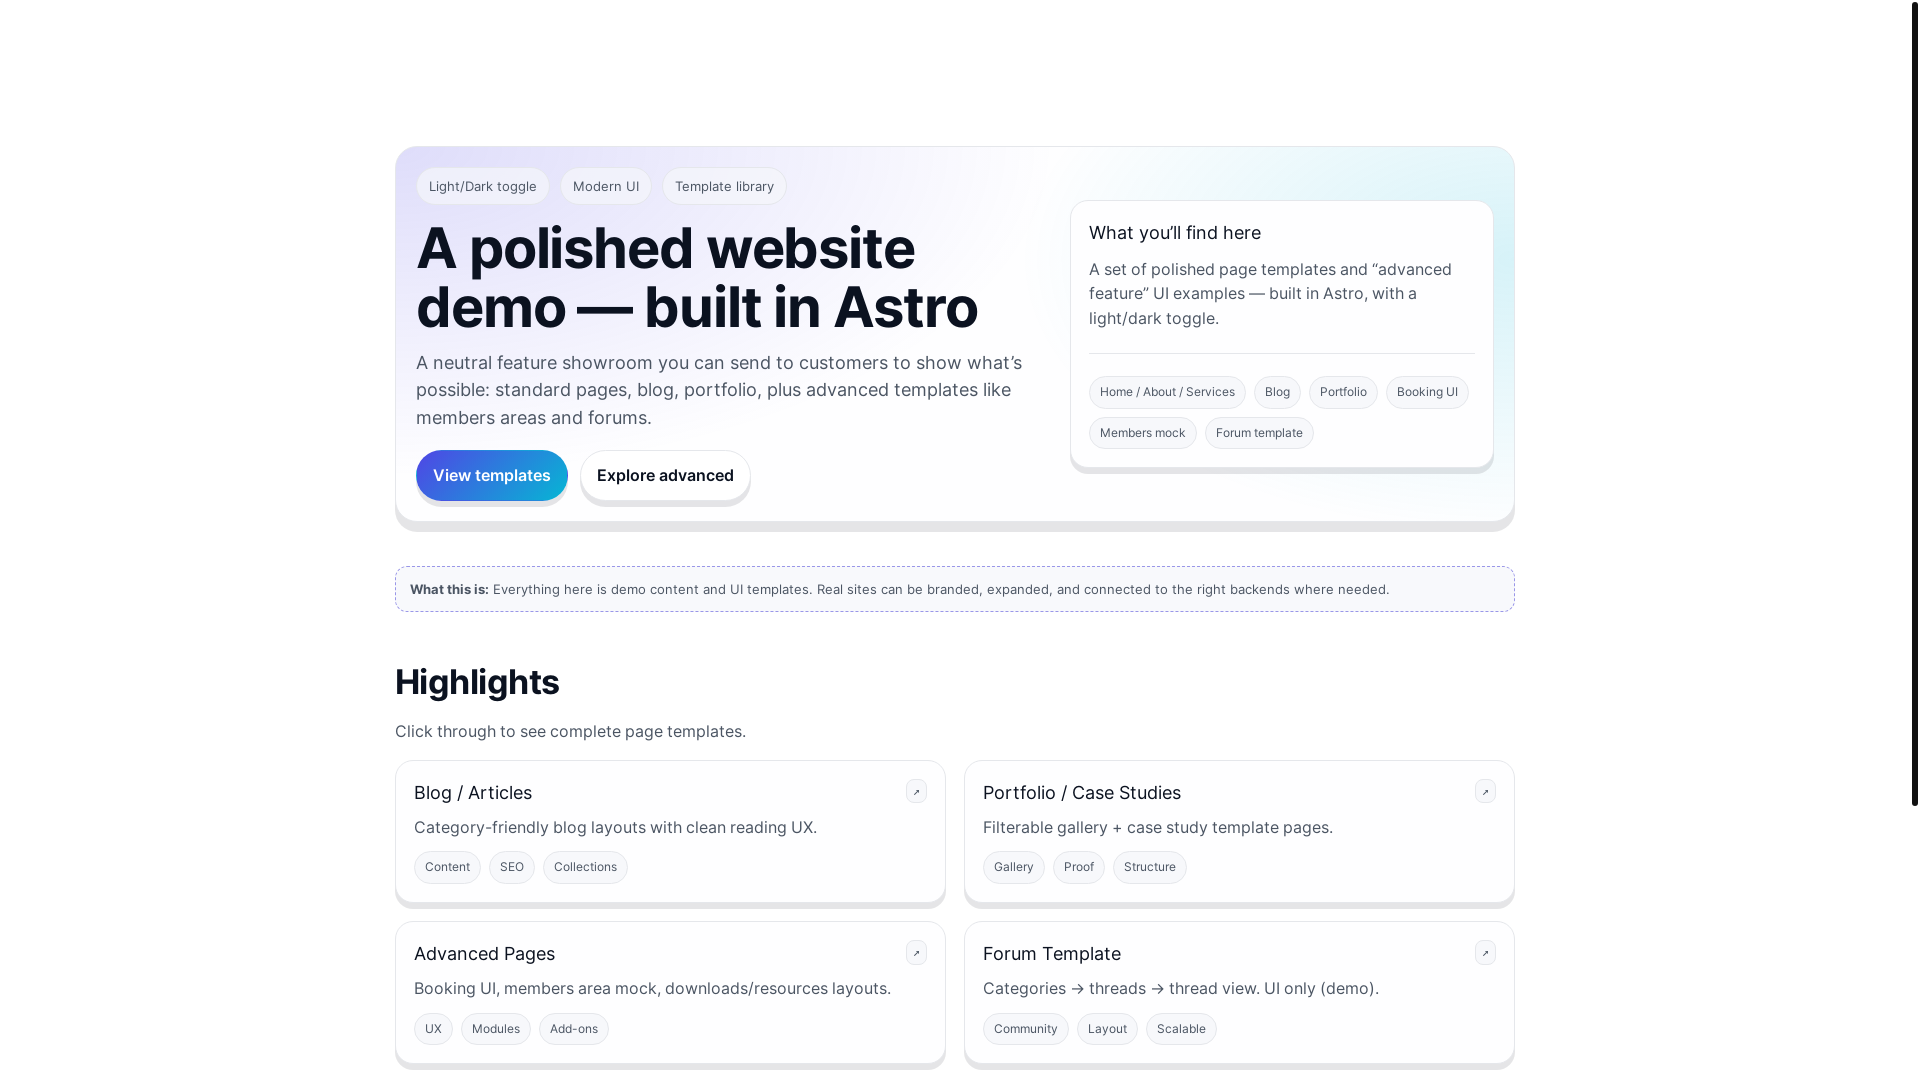Open the Blog / Articles card title

(473, 793)
